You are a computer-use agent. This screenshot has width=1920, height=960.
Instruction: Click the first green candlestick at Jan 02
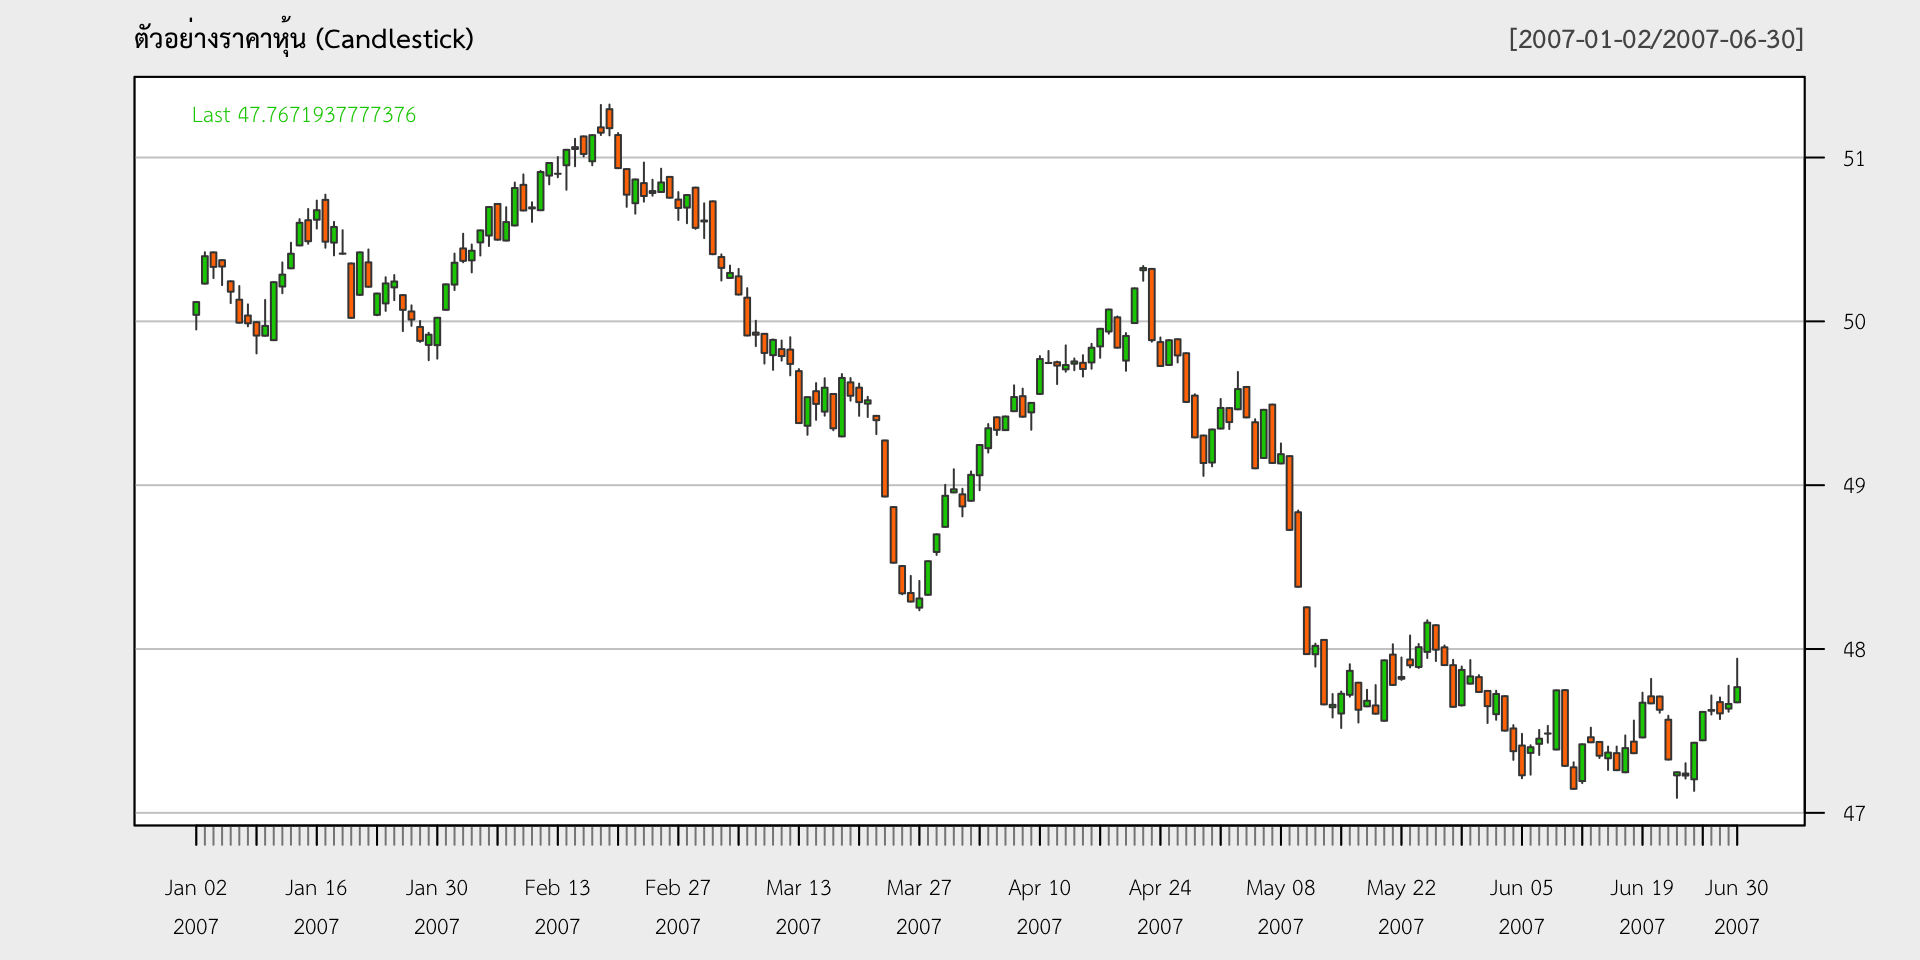(x=196, y=309)
